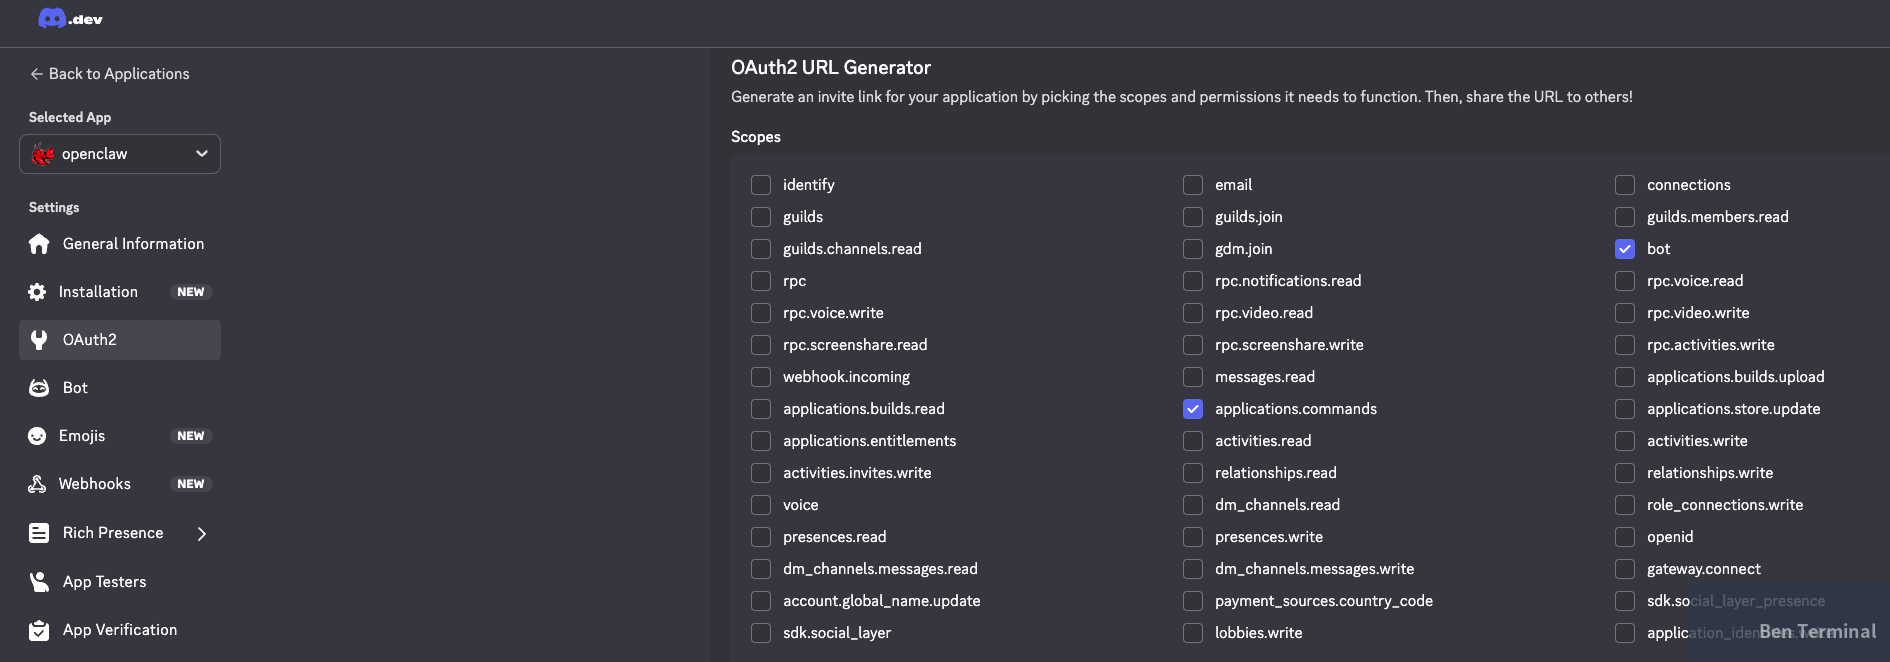This screenshot has height=662, width=1890.
Task: Collapse the openclaw app selector chevron
Action: click(201, 154)
